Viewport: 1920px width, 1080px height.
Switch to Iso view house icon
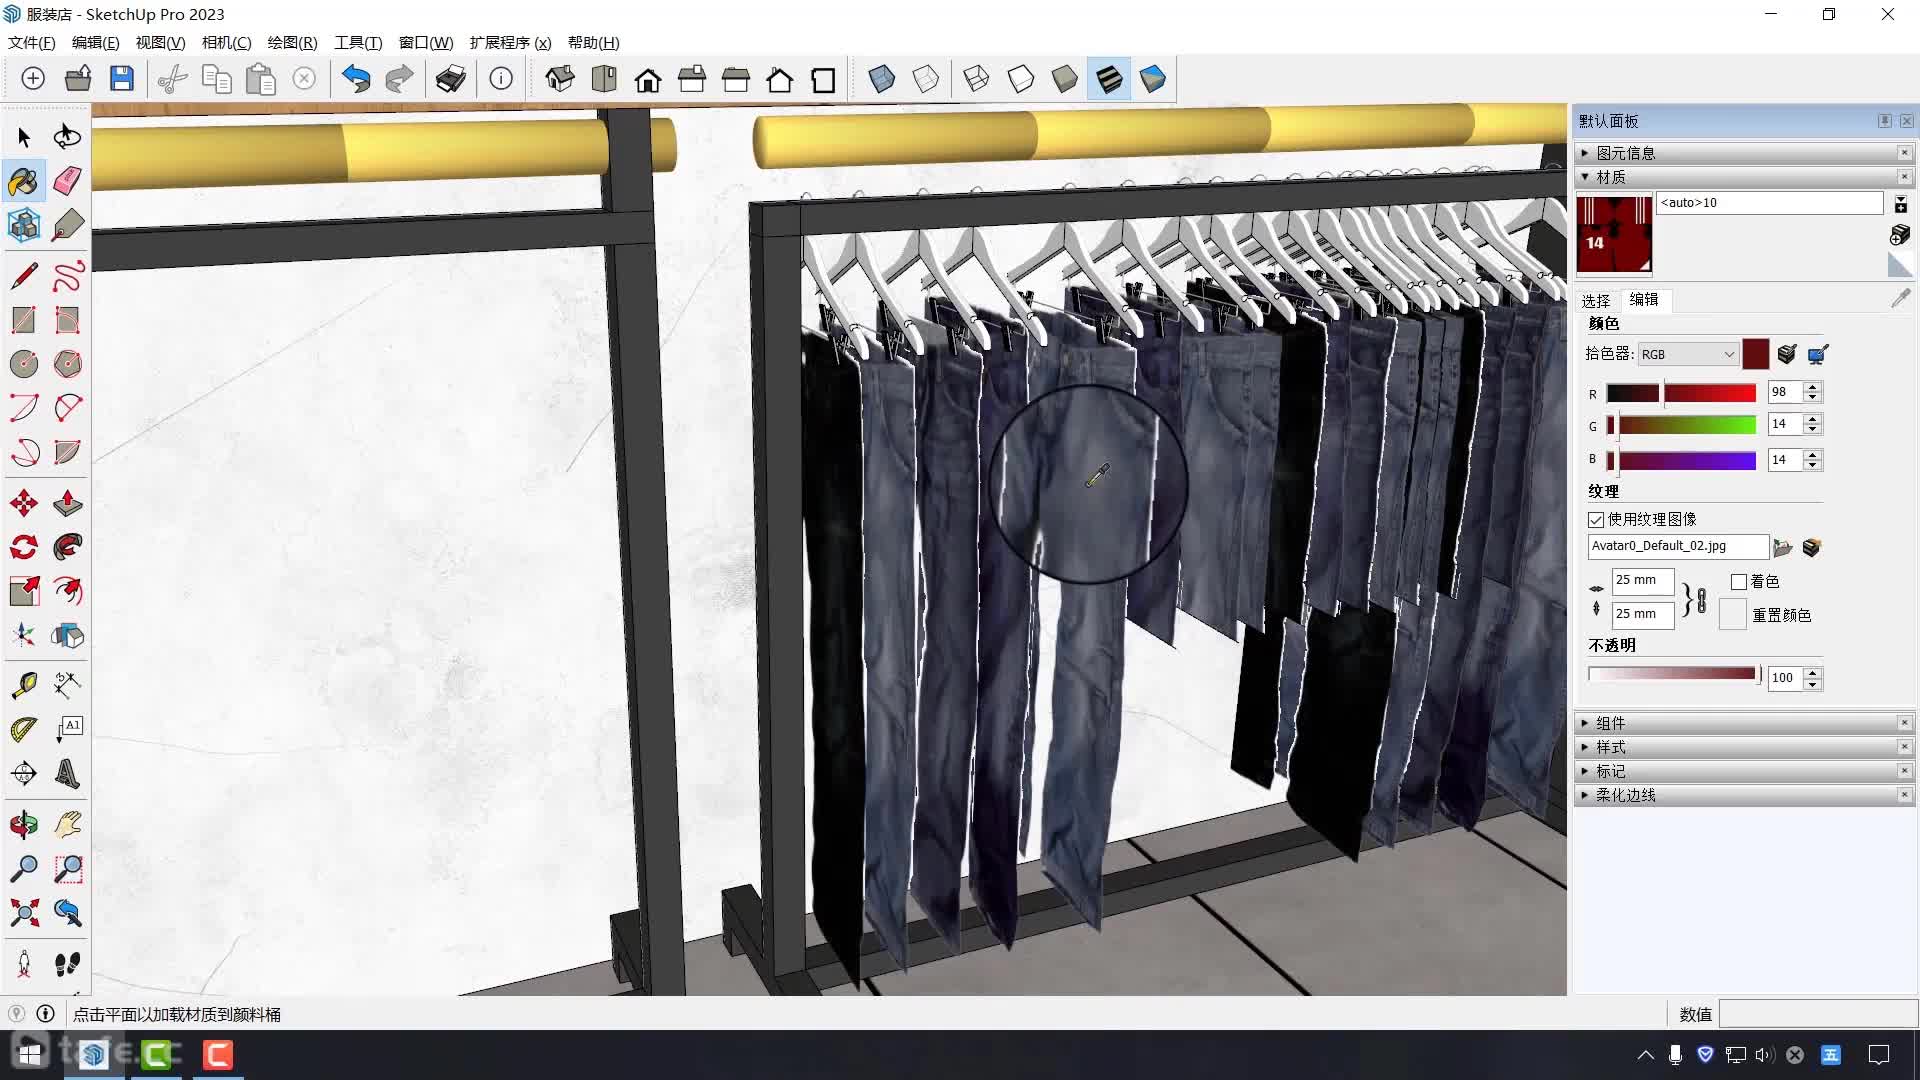point(560,79)
